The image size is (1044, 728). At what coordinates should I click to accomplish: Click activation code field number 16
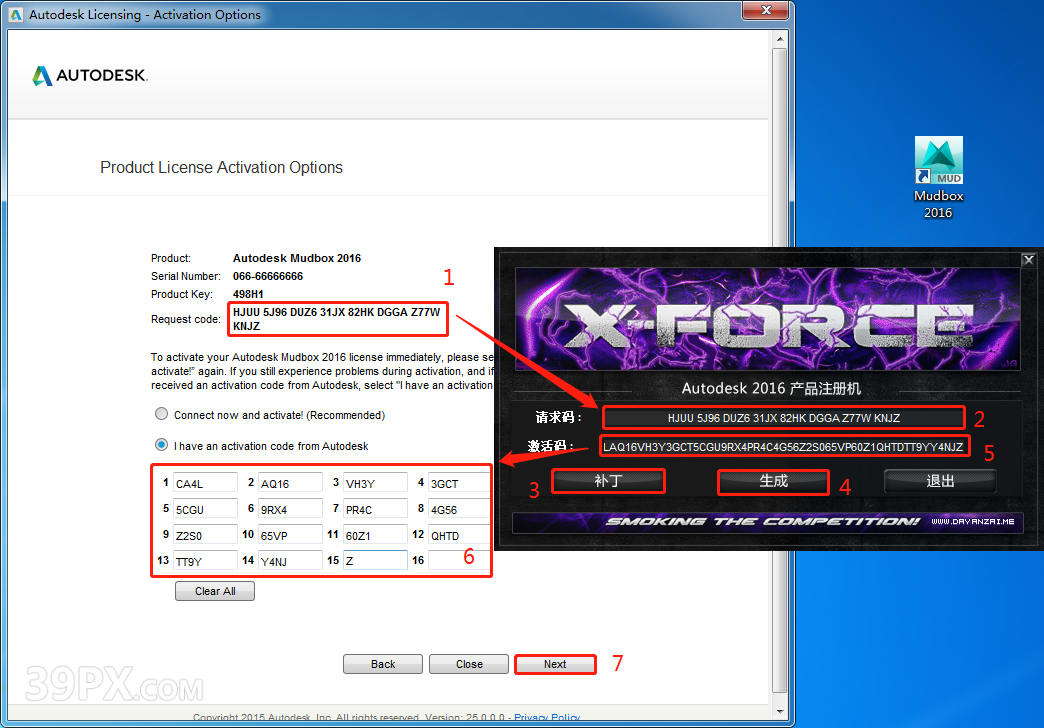(x=459, y=561)
